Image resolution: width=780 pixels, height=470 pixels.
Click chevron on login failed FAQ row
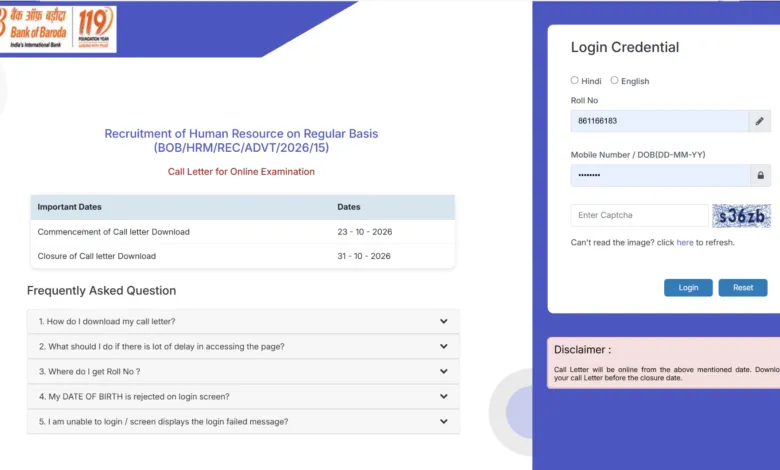(444, 421)
